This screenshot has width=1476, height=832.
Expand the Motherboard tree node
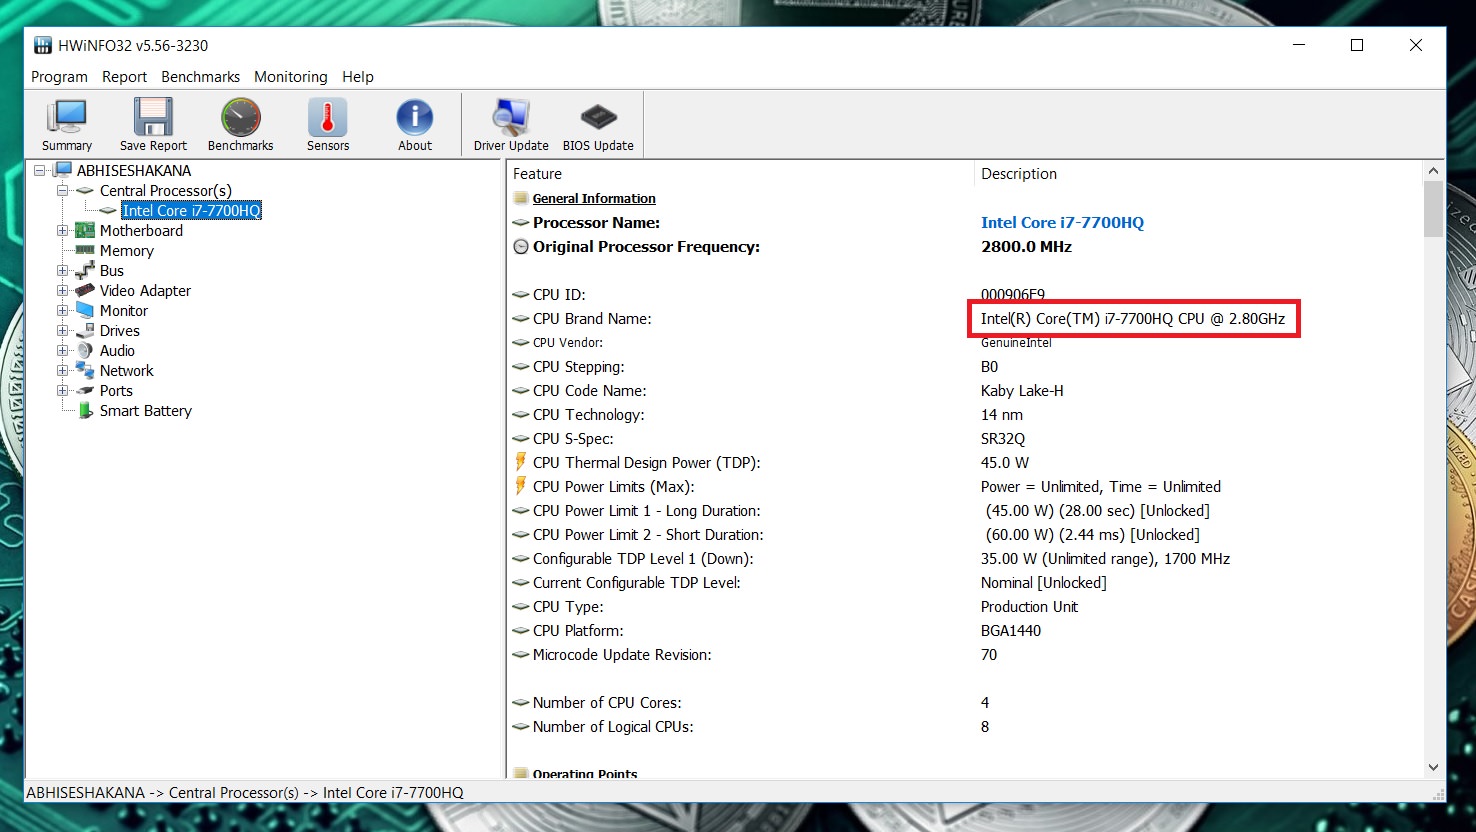62,231
